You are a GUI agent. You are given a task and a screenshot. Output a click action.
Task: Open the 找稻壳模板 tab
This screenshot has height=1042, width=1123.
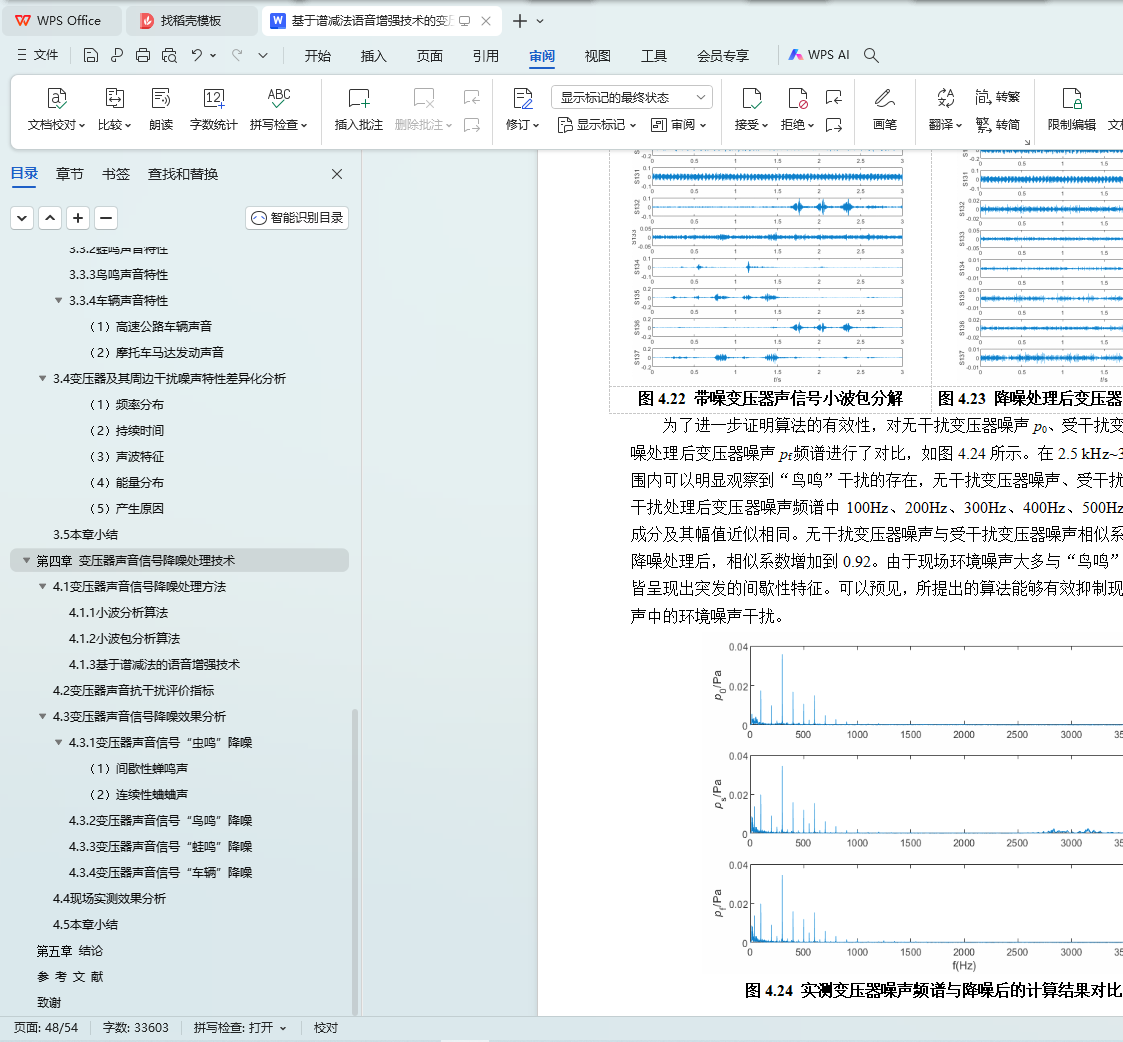coord(191,21)
